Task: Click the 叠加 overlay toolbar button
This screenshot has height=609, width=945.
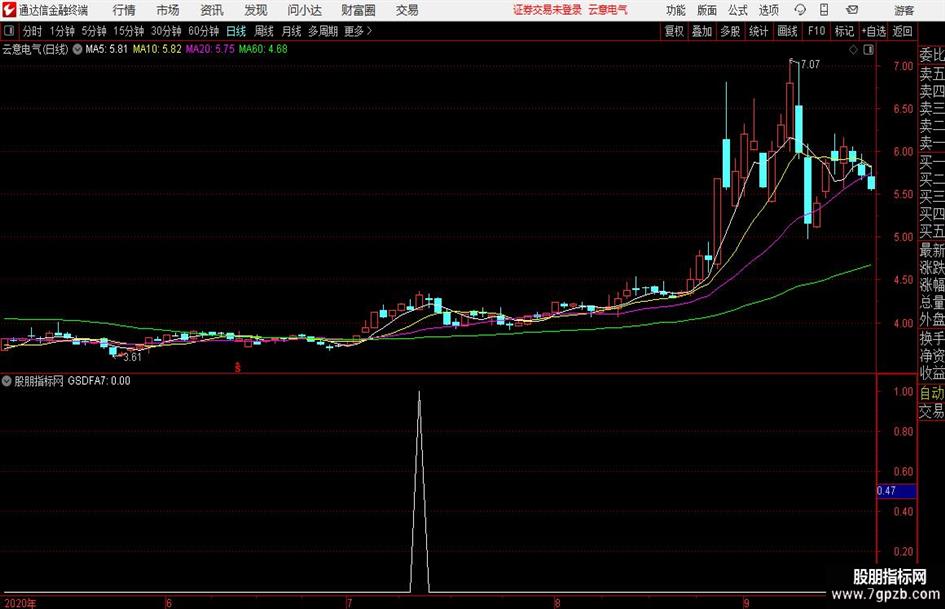Action: [x=702, y=31]
